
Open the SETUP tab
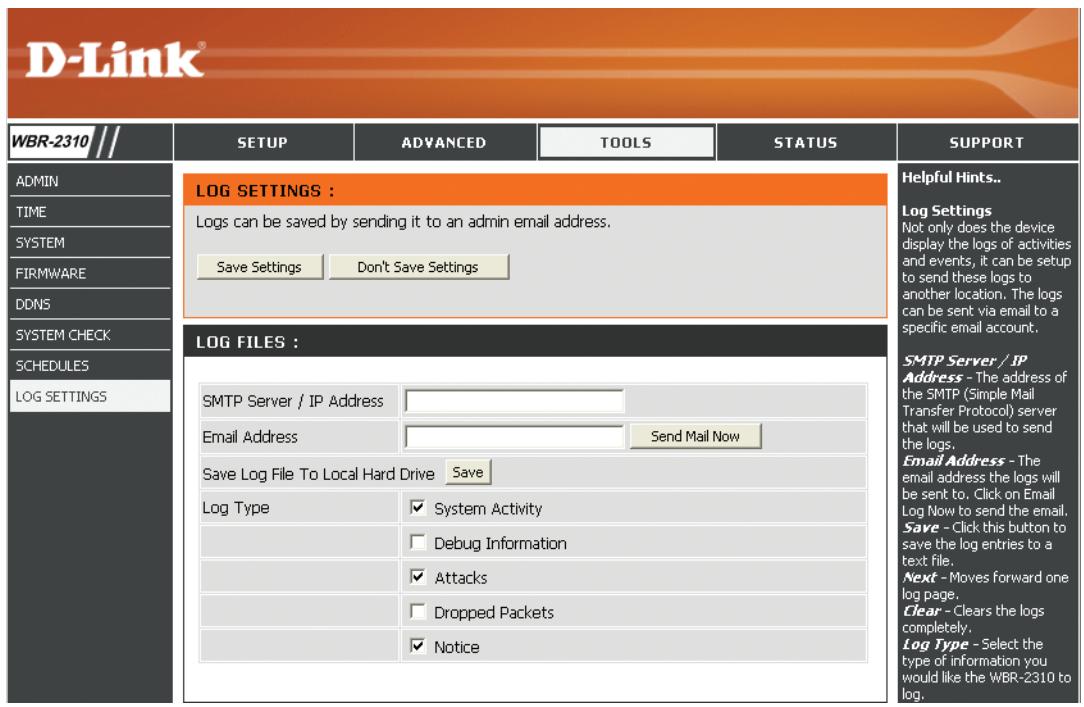click(263, 142)
